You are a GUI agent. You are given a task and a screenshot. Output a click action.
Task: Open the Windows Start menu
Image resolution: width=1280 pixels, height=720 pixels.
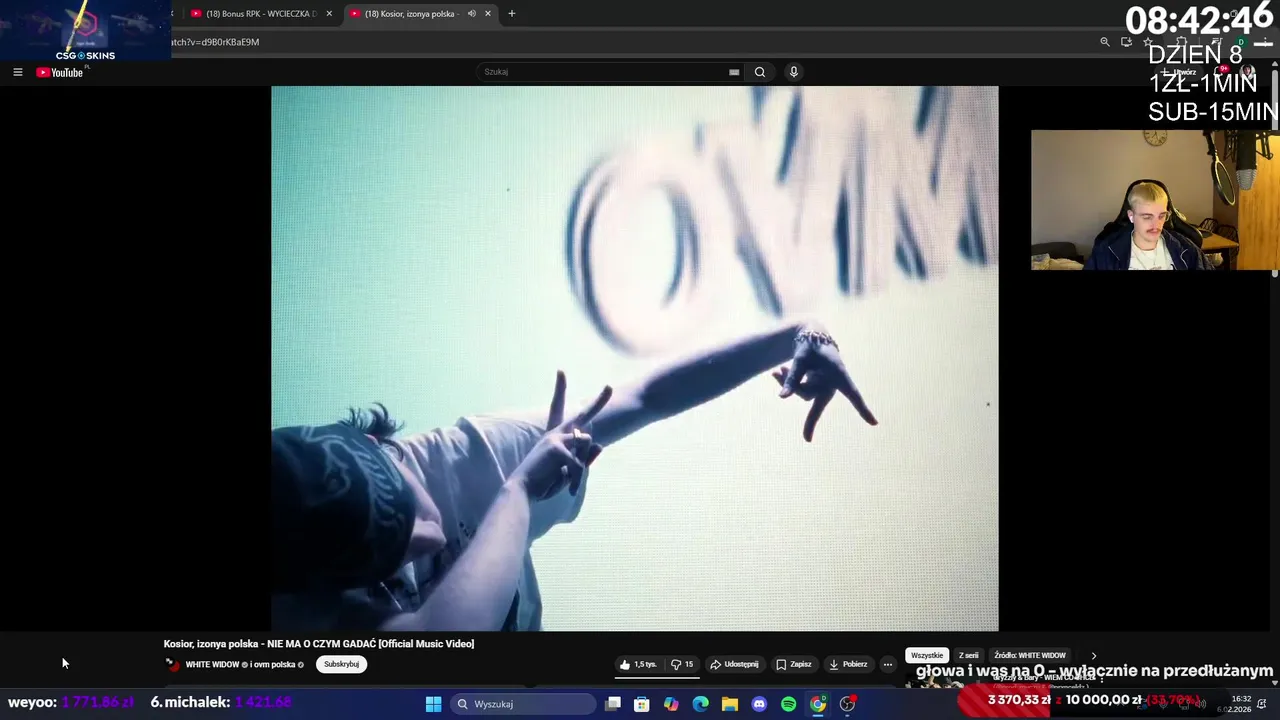433,704
